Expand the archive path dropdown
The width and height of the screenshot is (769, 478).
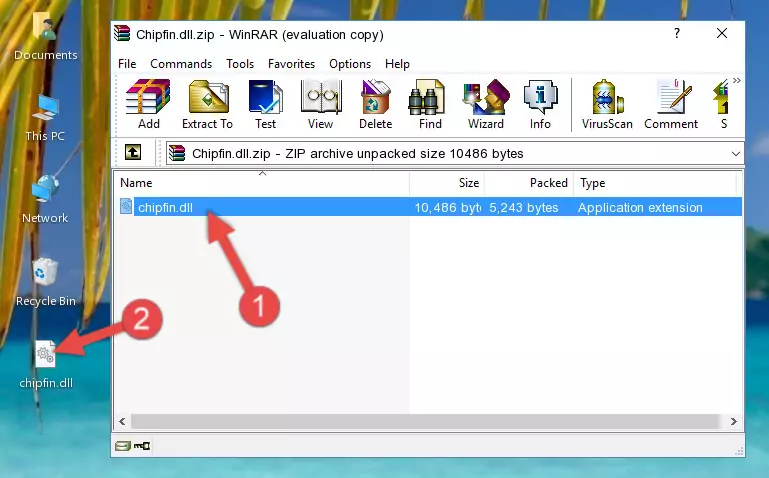tap(736, 153)
